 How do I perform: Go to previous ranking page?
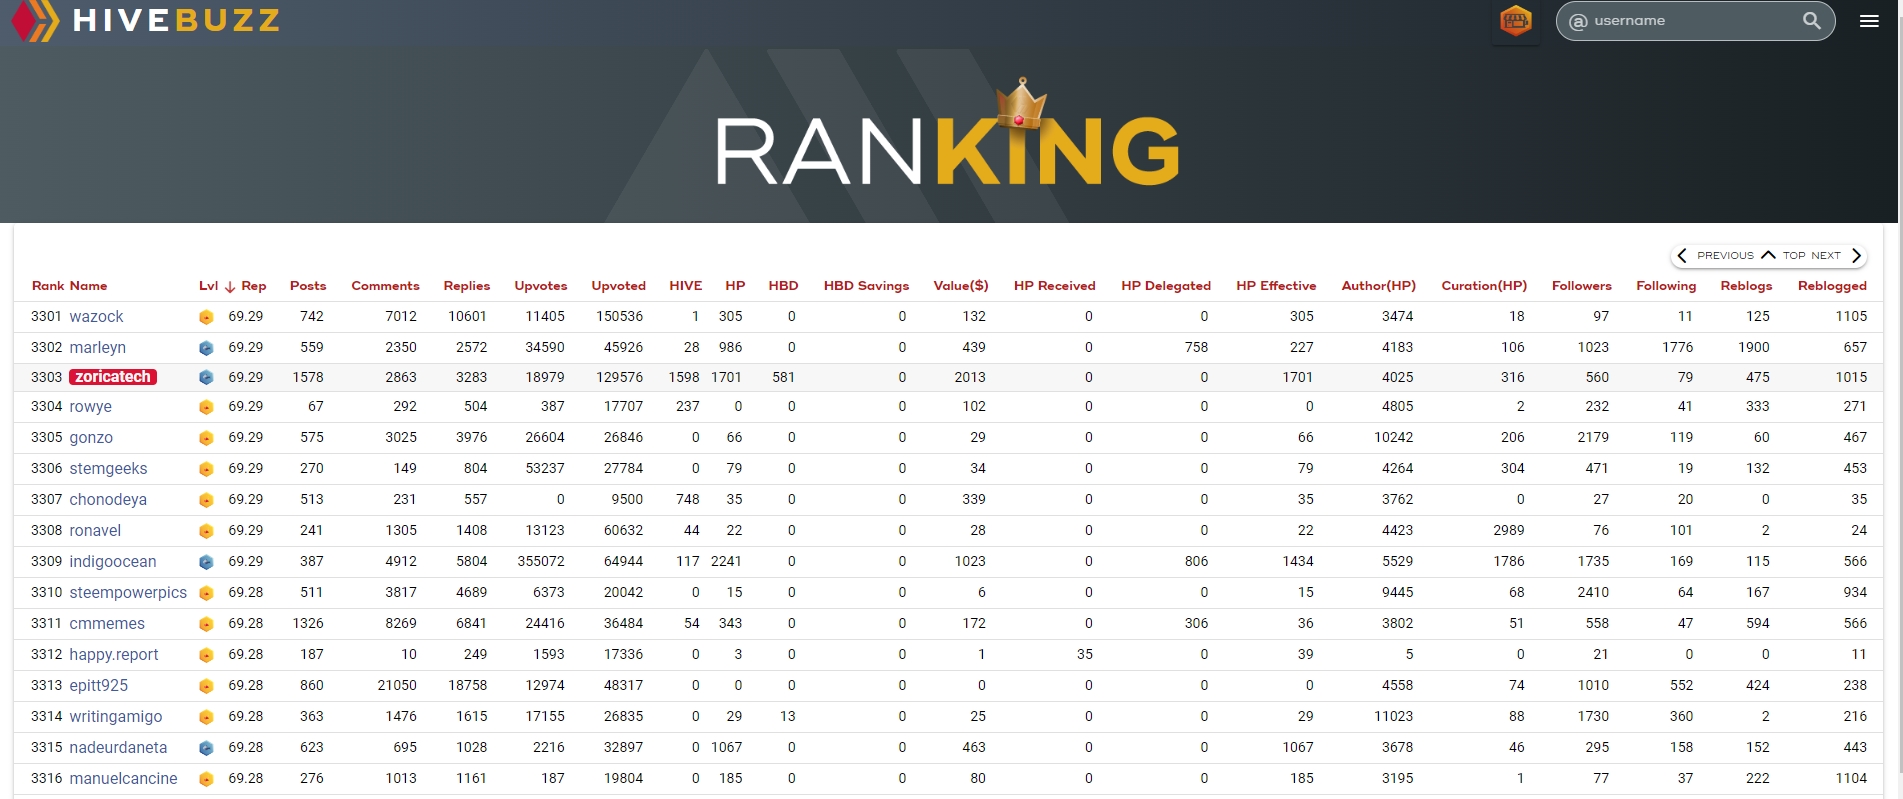(x=1716, y=255)
